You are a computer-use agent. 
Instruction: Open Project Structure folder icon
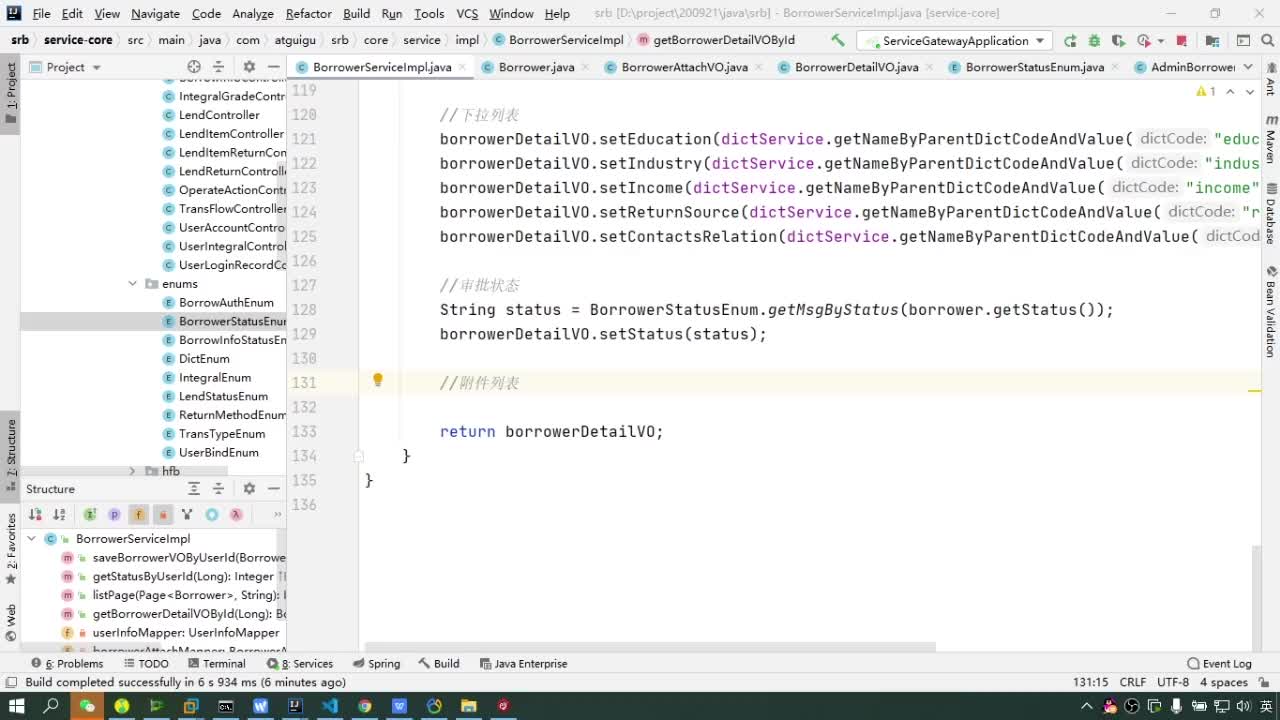pyautogui.click(x=1212, y=41)
